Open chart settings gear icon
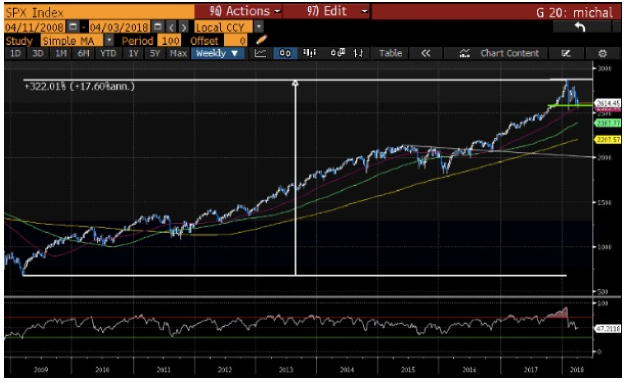The width and height of the screenshot is (630, 382). [x=603, y=53]
